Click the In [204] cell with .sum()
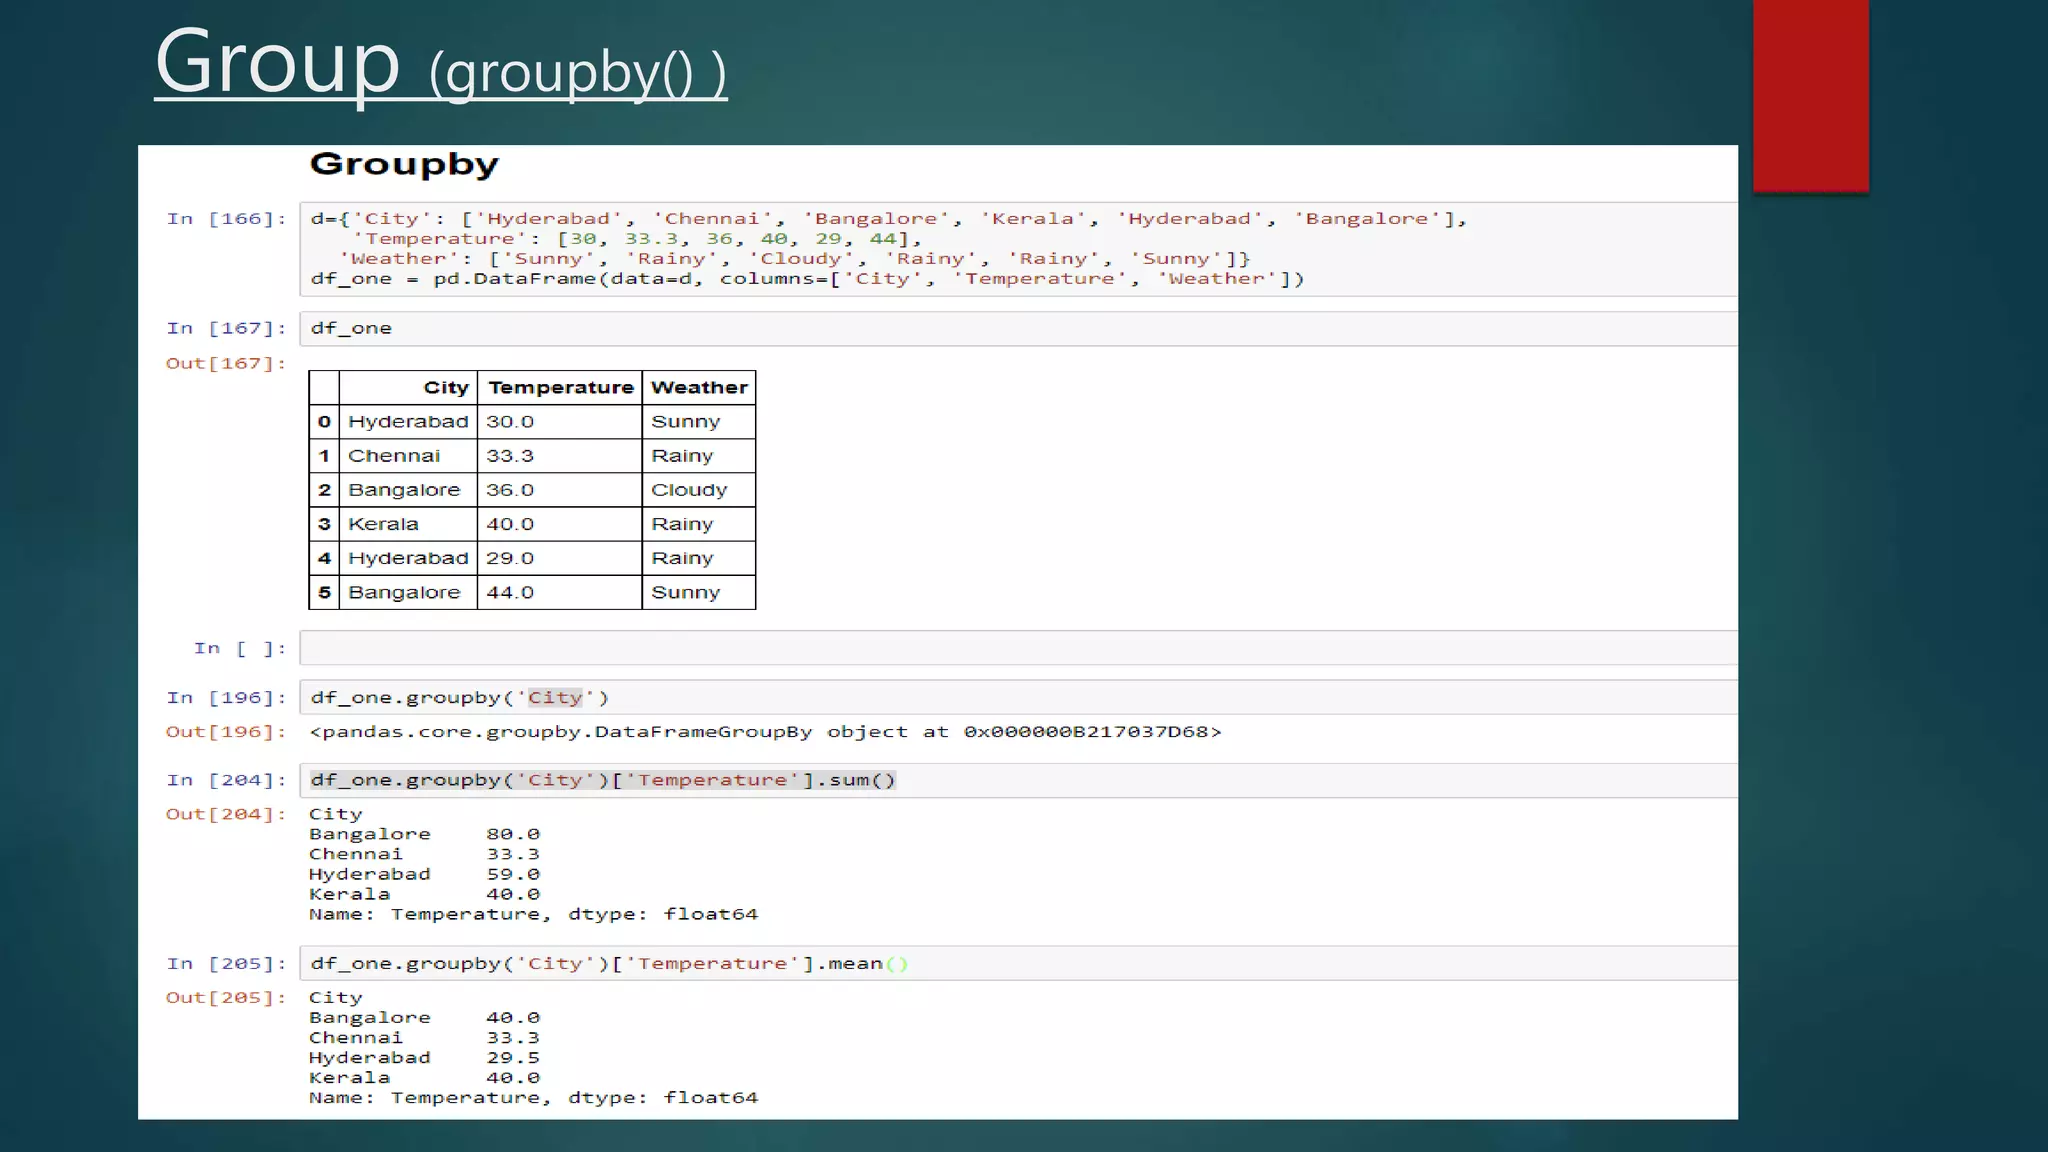 (1018, 781)
